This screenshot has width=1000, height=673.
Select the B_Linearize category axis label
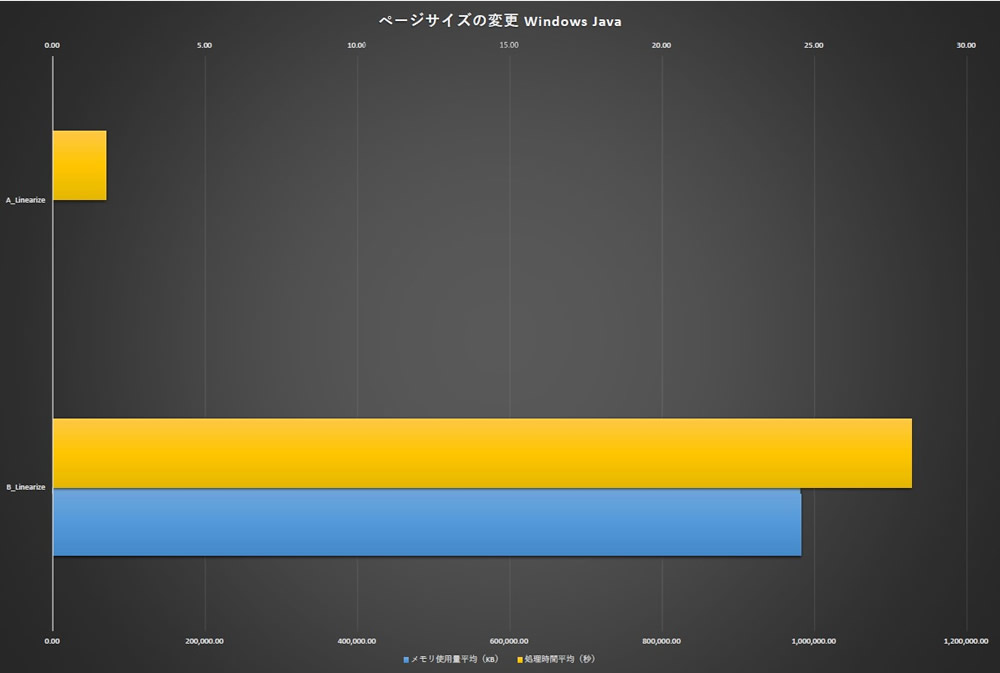25,488
